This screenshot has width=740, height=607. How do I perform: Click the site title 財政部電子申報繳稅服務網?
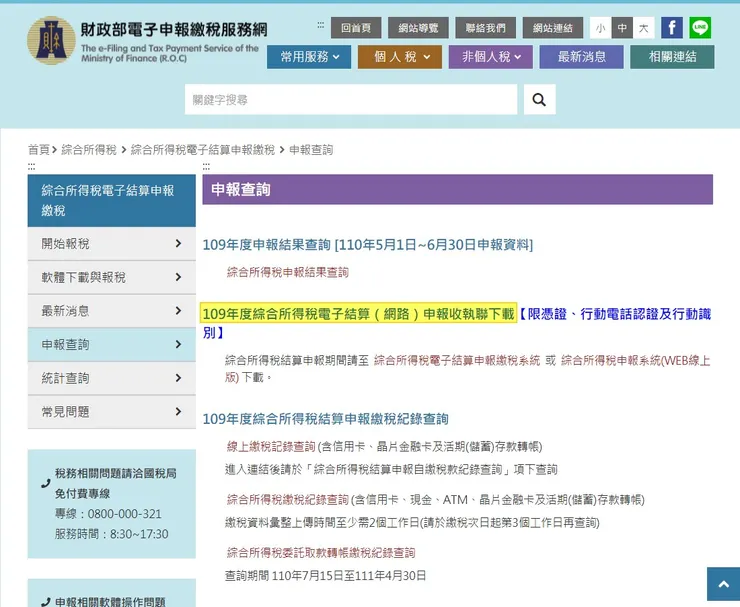pos(174,30)
